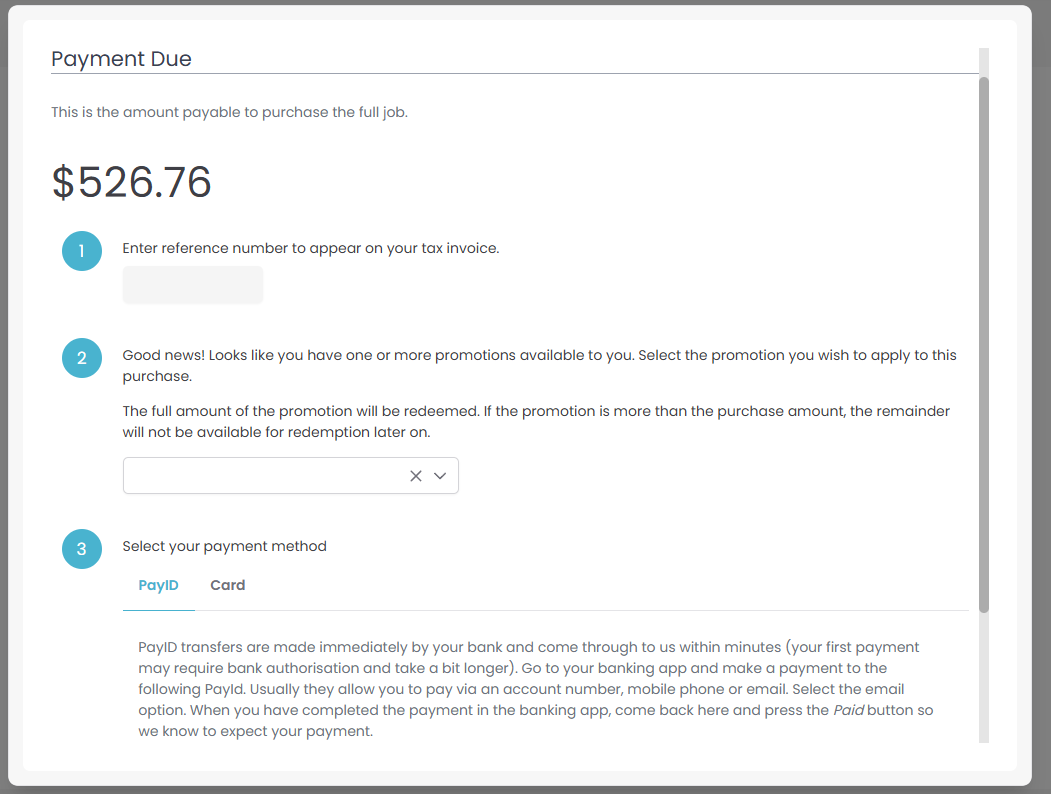Click the step 2 circle badge
The height and width of the screenshot is (794, 1051).
click(x=82, y=357)
